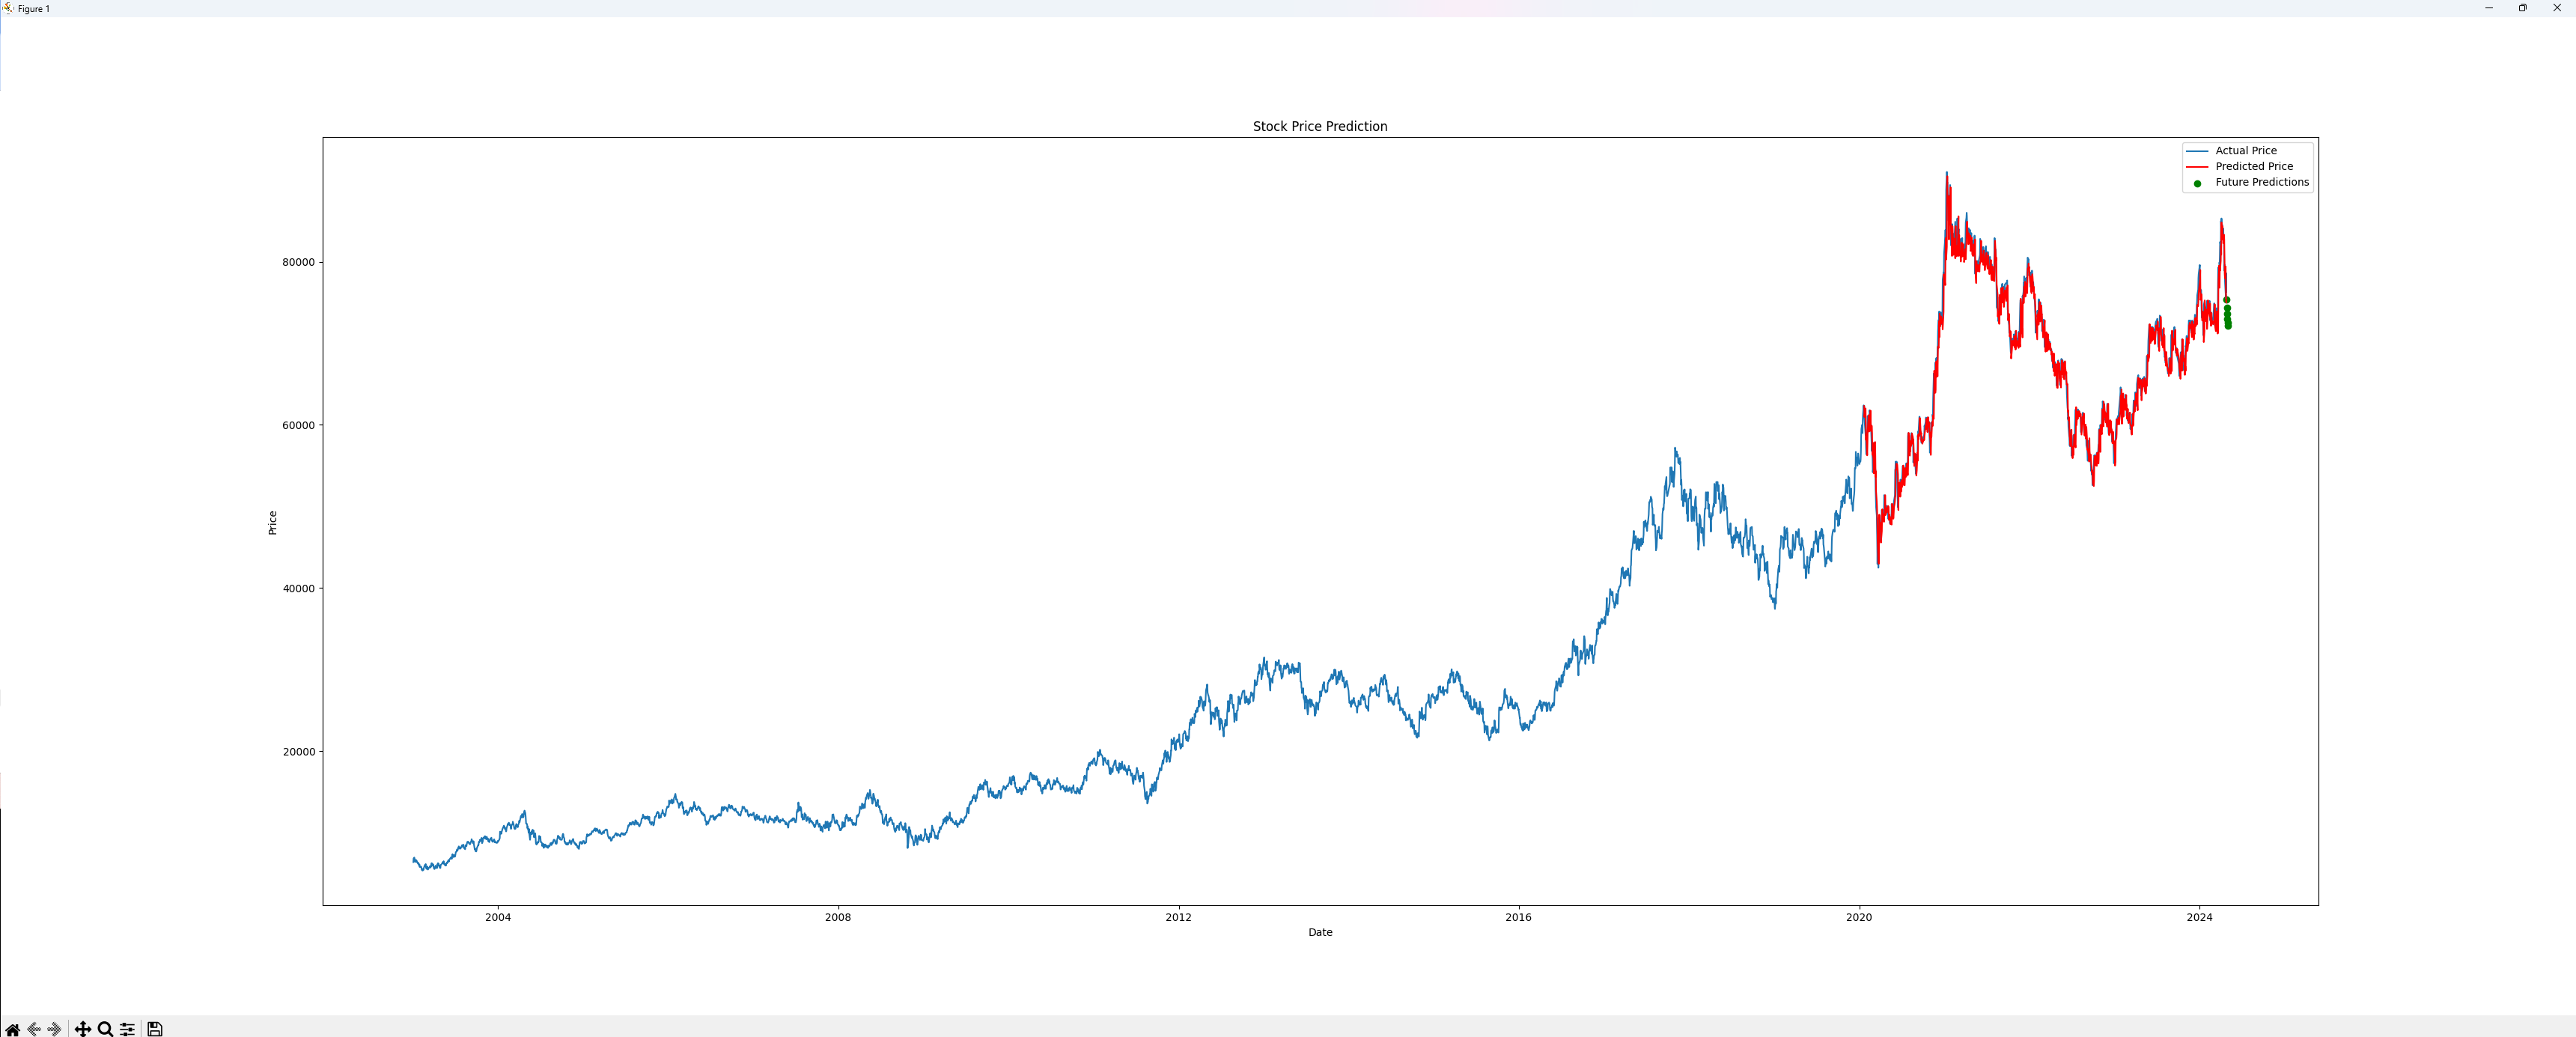Click the Actual Price legend entry
Viewport: 2576px width, 1037px height.
pos(2245,151)
